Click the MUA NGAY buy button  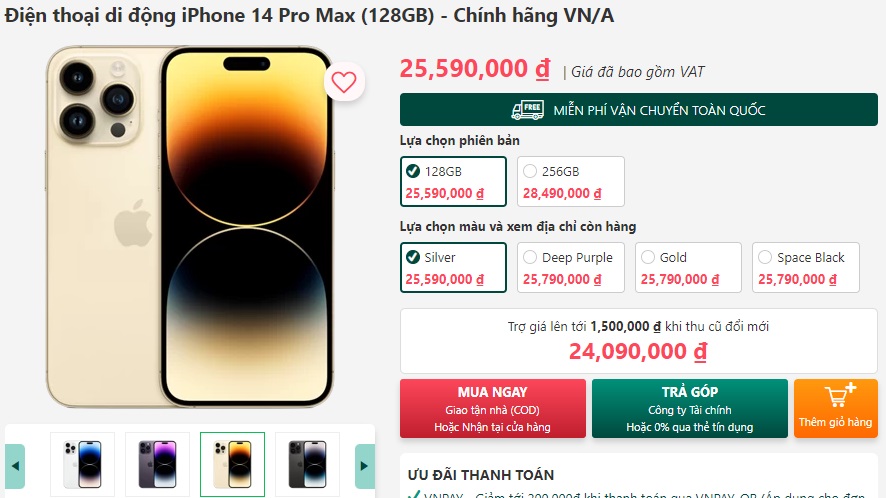[493, 409]
